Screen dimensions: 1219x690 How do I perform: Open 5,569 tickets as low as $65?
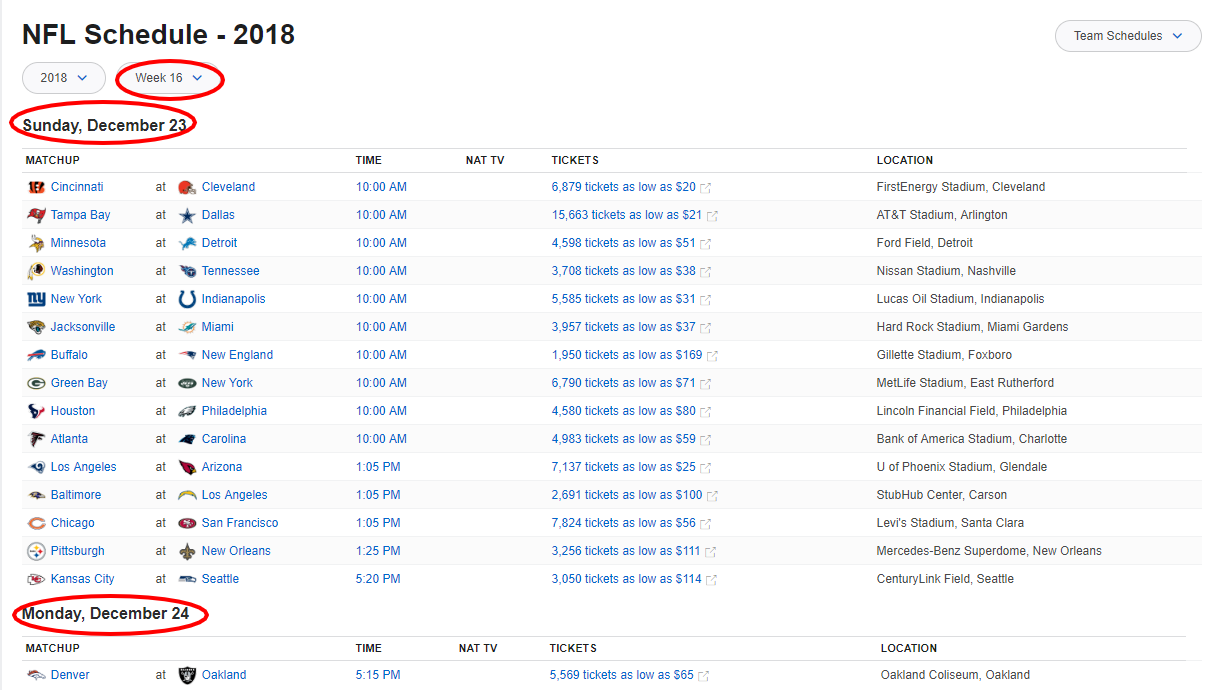622,675
